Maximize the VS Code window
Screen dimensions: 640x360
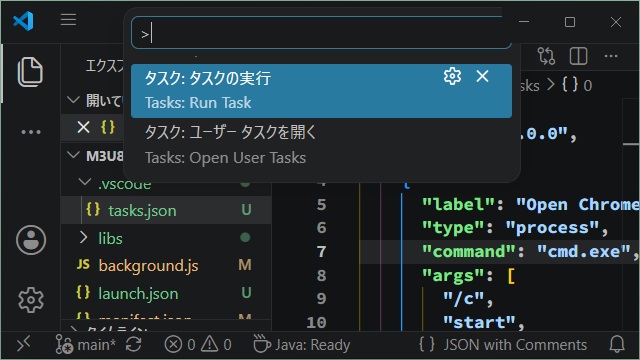coord(570,22)
